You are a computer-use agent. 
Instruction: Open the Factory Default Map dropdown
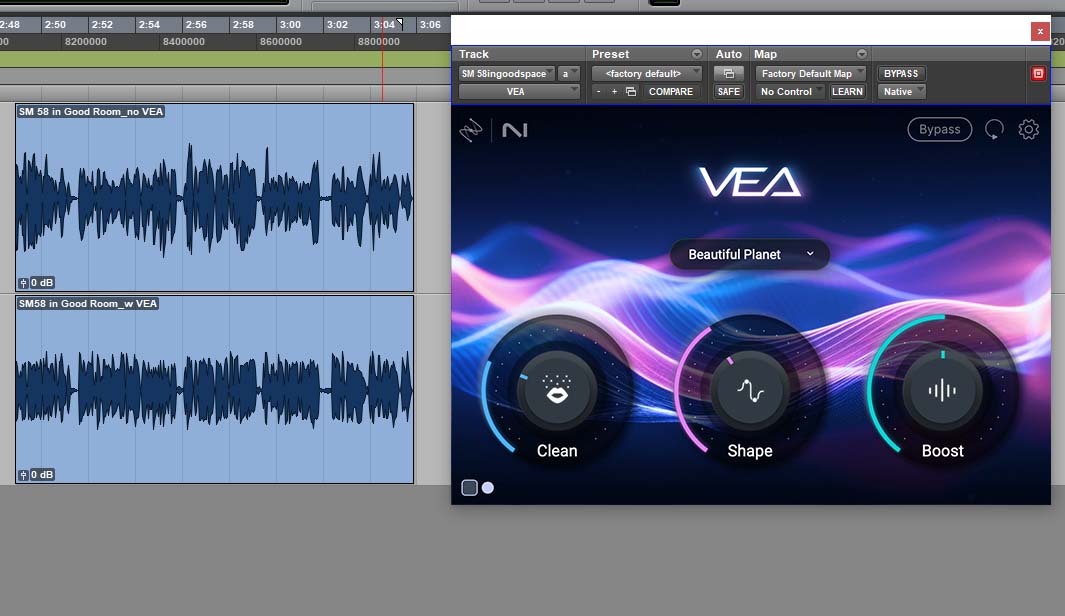[x=810, y=73]
